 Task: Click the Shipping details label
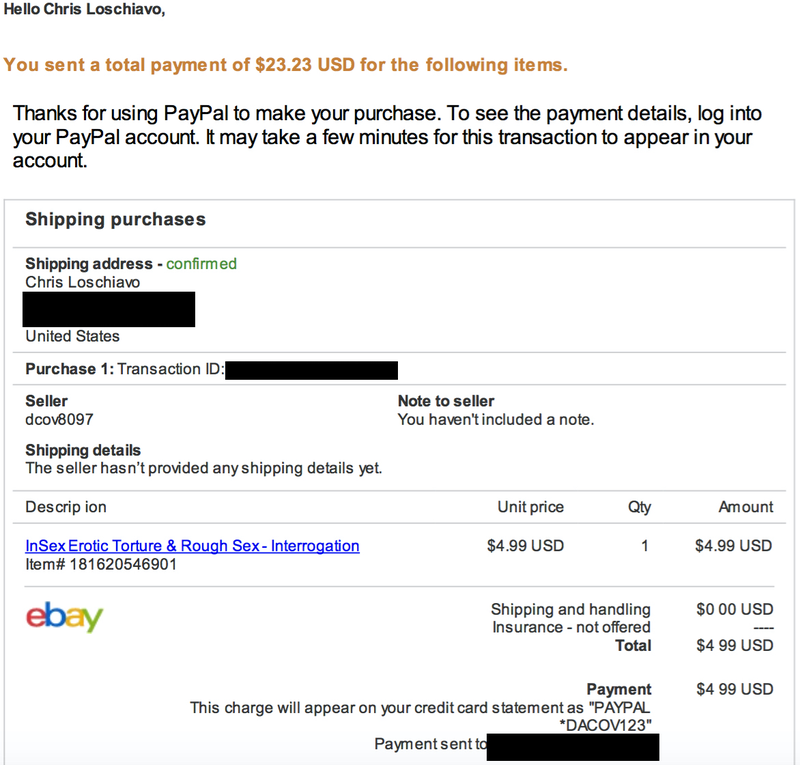tap(83, 450)
